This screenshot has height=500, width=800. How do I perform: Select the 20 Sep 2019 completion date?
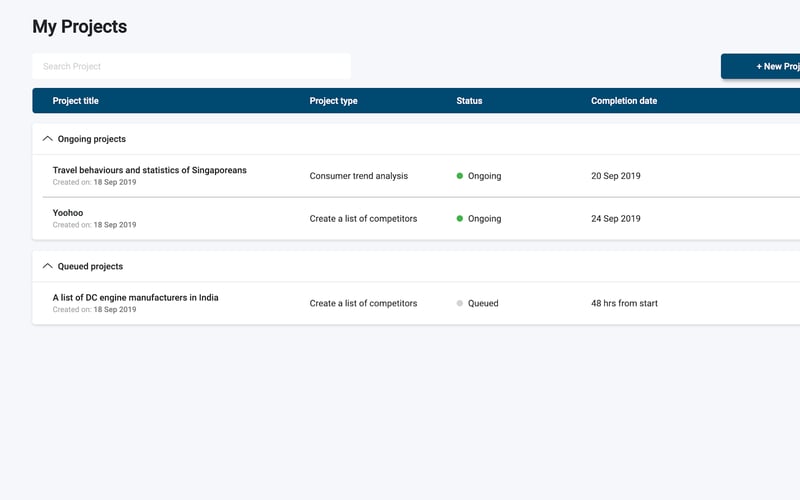(x=616, y=176)
